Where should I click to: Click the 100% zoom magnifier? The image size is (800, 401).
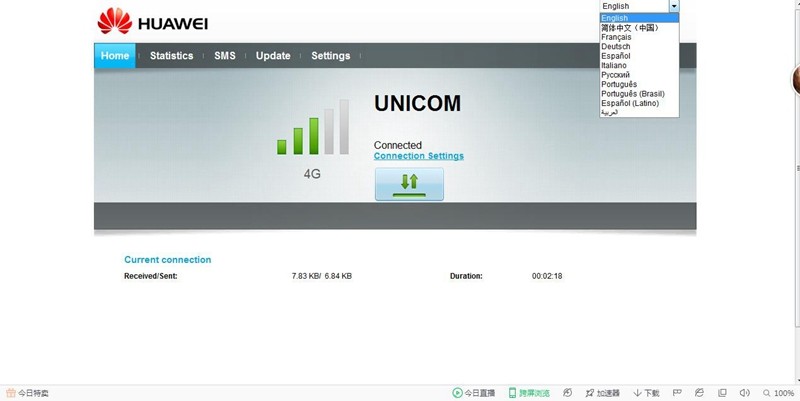click(766, 393)
